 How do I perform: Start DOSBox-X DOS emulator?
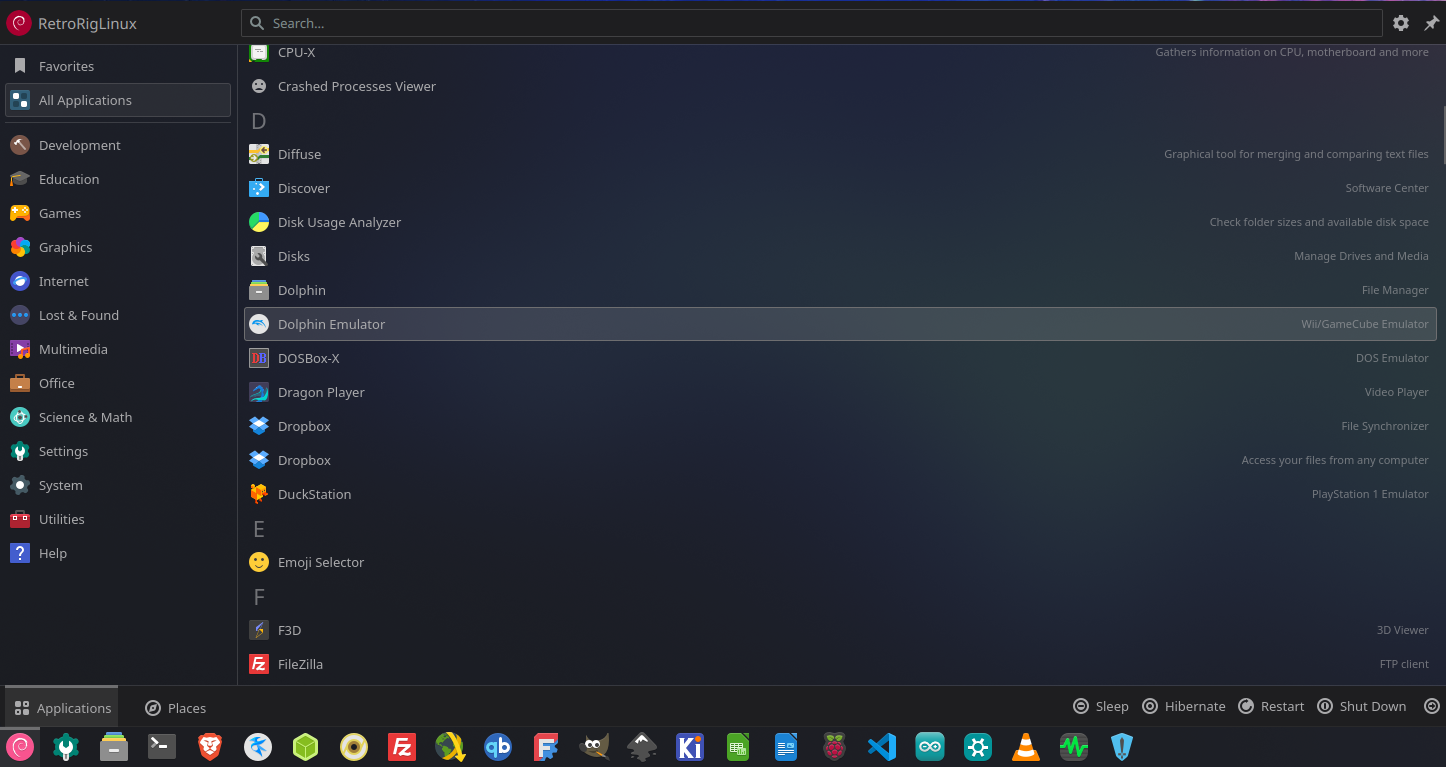[x=308, y=358]
